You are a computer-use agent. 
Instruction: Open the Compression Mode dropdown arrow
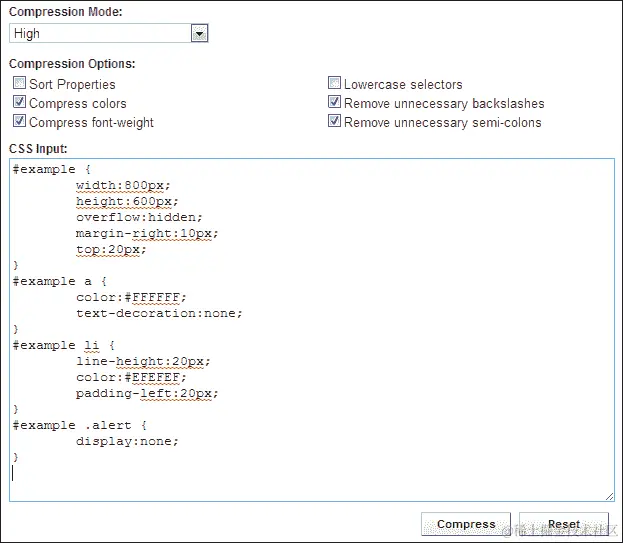click(199, 33)
